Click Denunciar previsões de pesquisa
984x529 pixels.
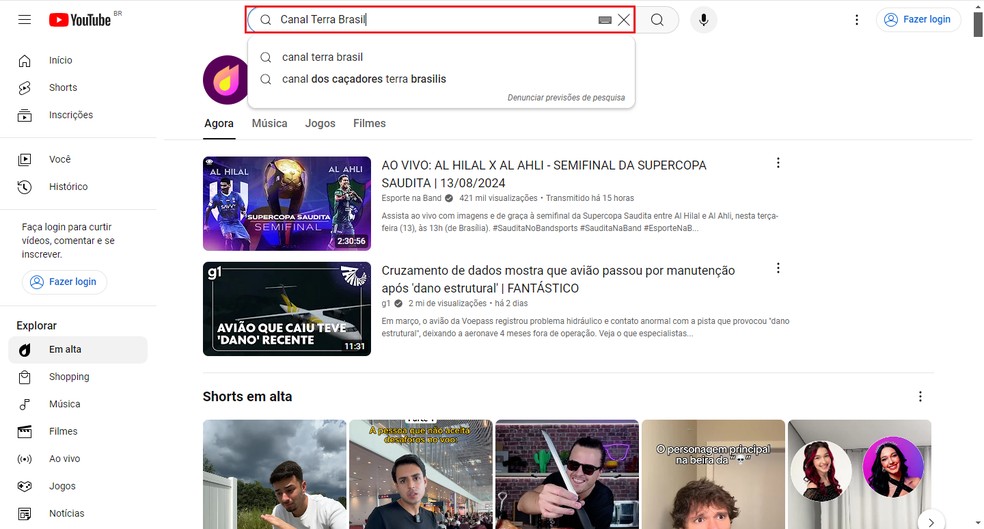566,97
